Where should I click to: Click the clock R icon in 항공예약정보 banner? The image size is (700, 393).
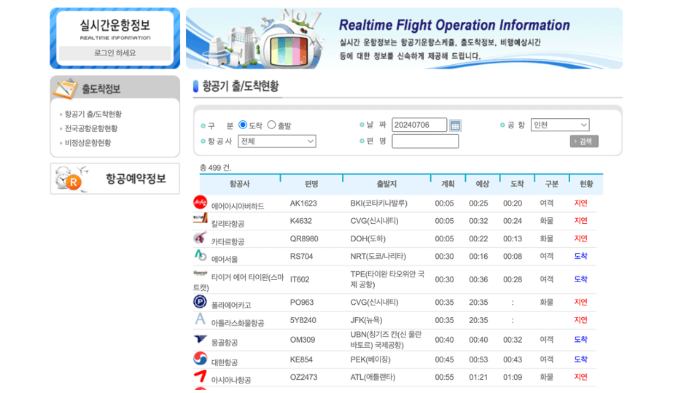pos(71,179)
